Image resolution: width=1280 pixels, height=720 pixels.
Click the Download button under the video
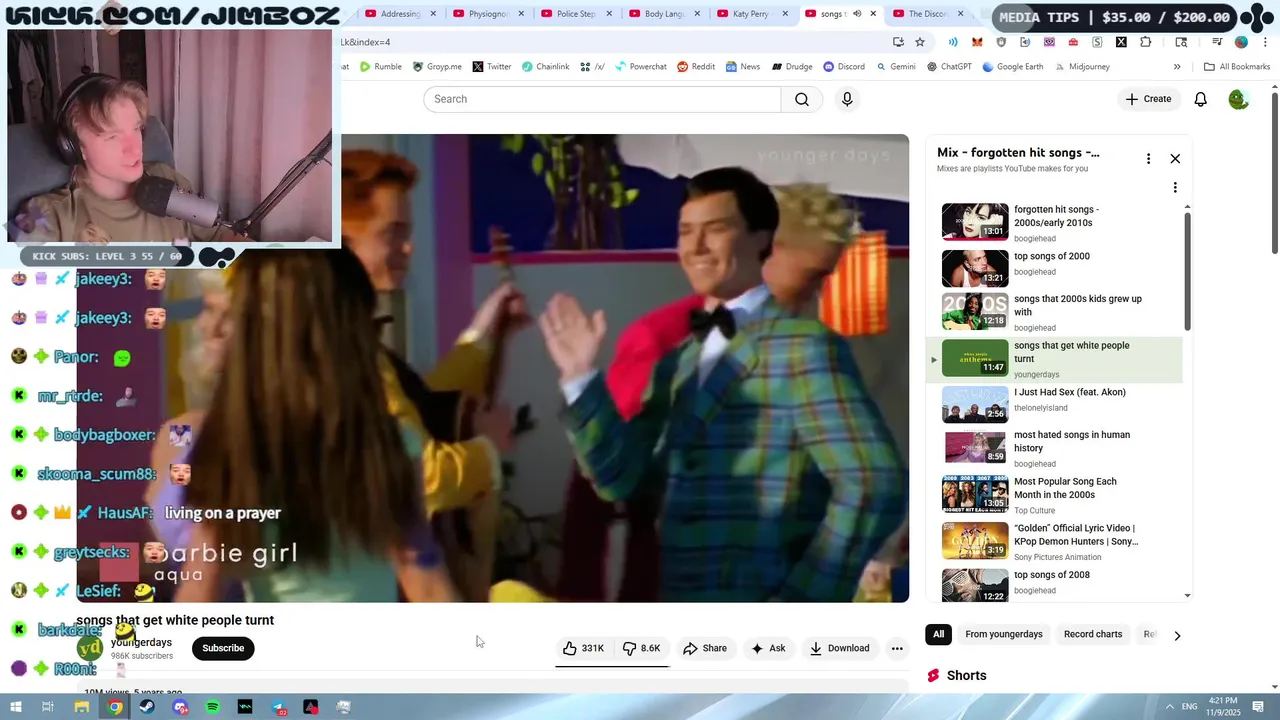click(x=840, y=648)
